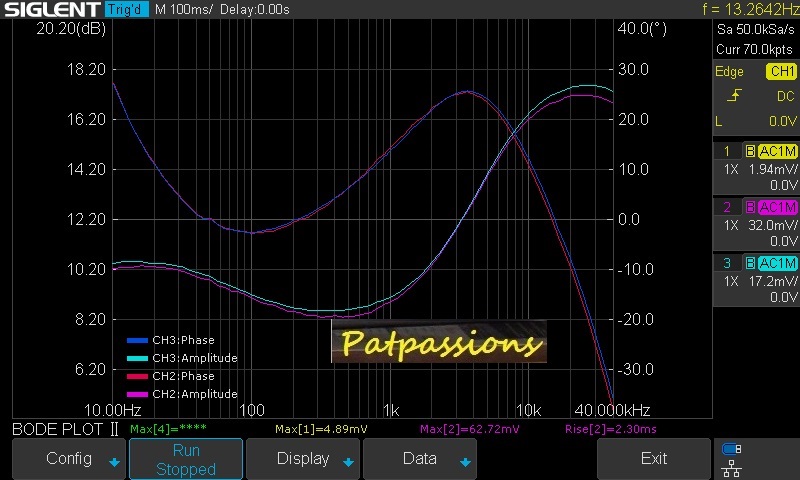Screen dimensions: 800x480
Task: Select the channel 1 yellow number badge
Action: click(x=727, y=151)
